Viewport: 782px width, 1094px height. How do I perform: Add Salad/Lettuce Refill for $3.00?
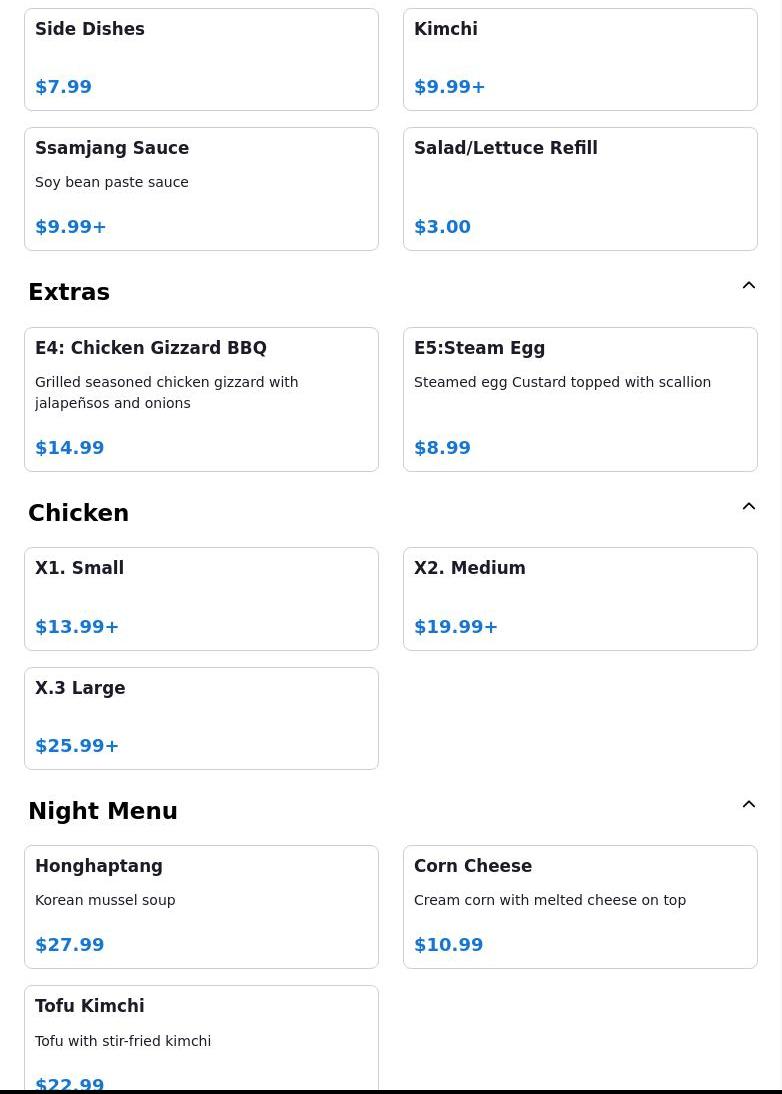(580, 188)
